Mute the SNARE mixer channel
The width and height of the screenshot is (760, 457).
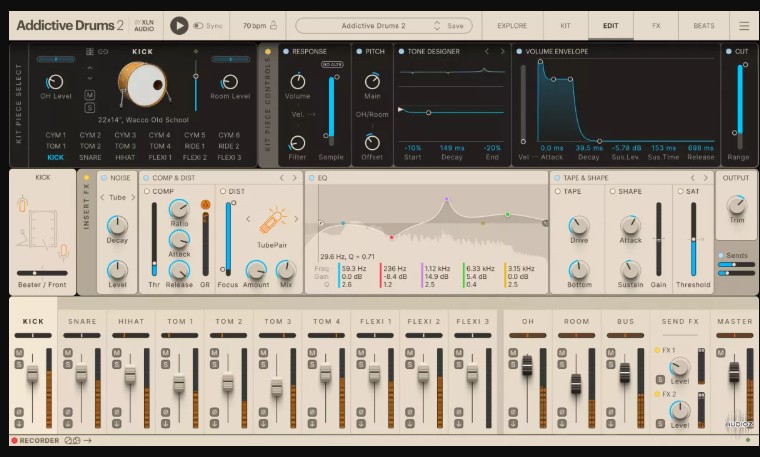68,352
